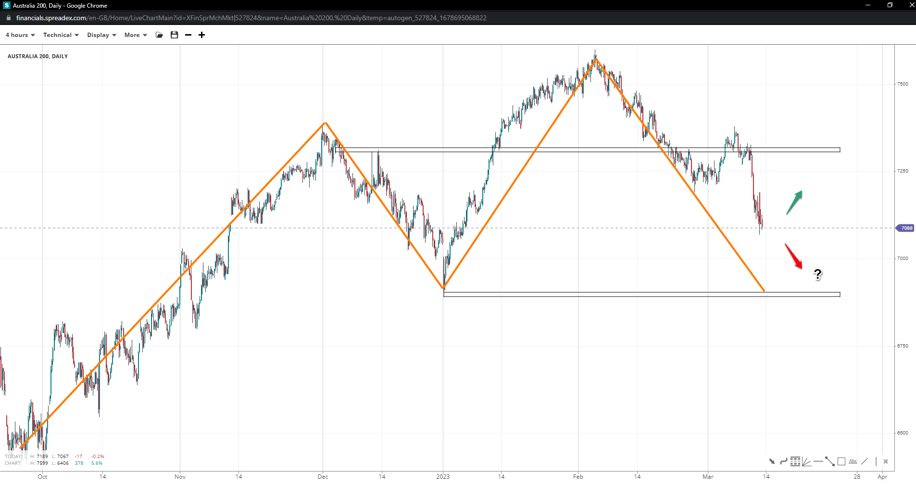Select the arrow drawing tool
916x484 pixels.
771,462
